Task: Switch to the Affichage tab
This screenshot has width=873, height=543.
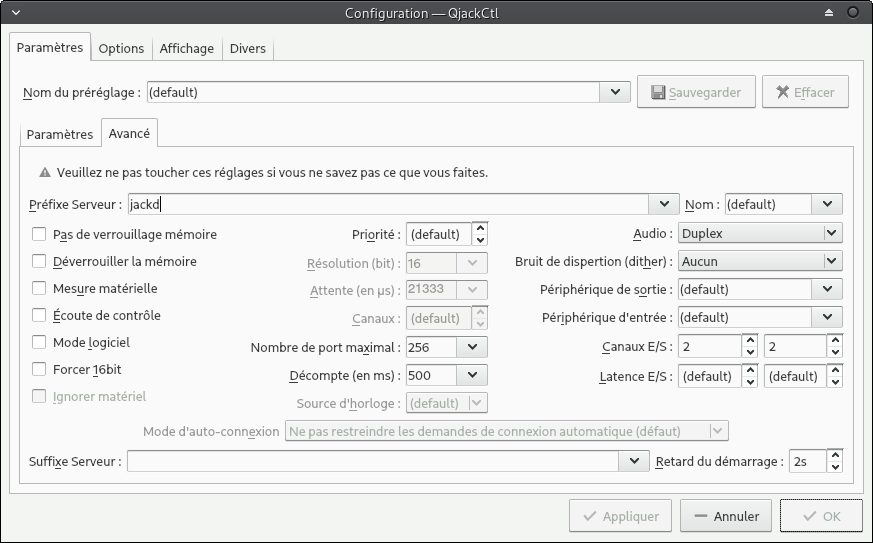Action: pos(187,49)
